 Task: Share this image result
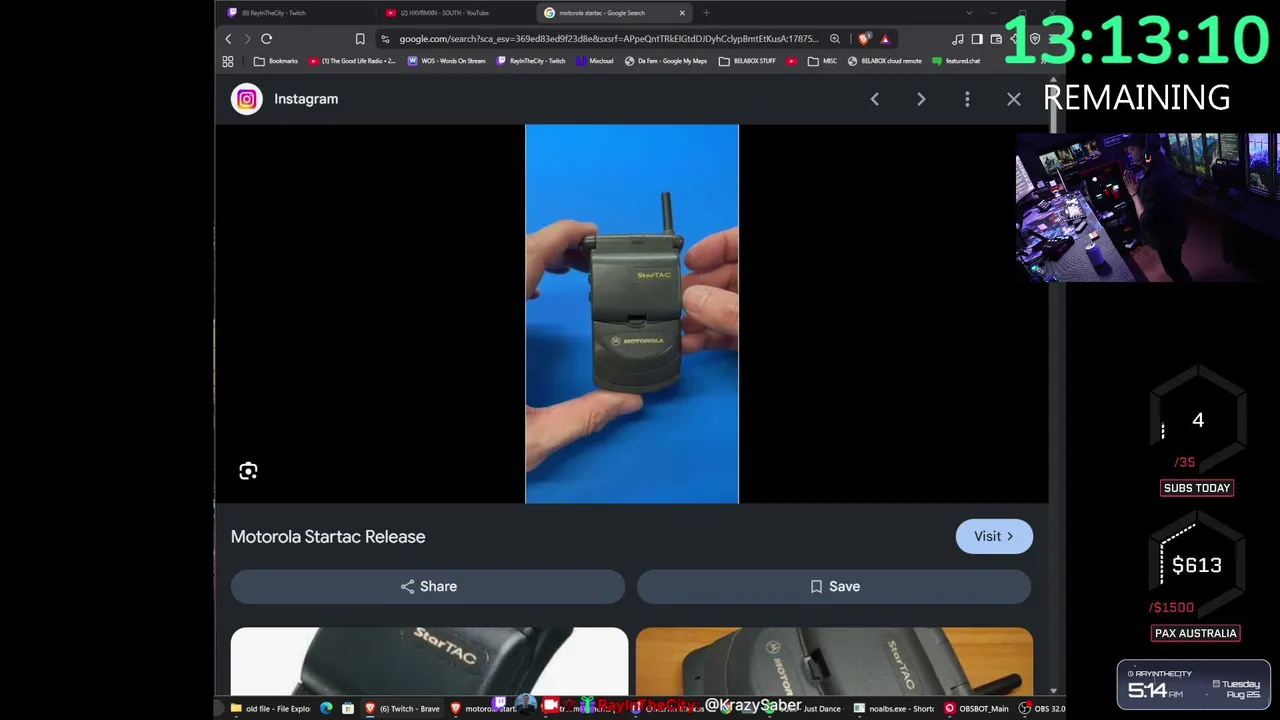[428, 587]
